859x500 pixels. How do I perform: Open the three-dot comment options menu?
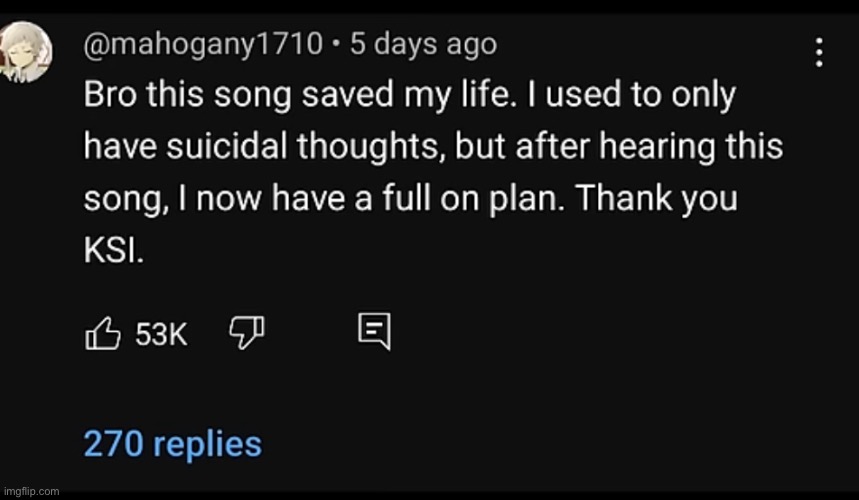click(819, 52)
